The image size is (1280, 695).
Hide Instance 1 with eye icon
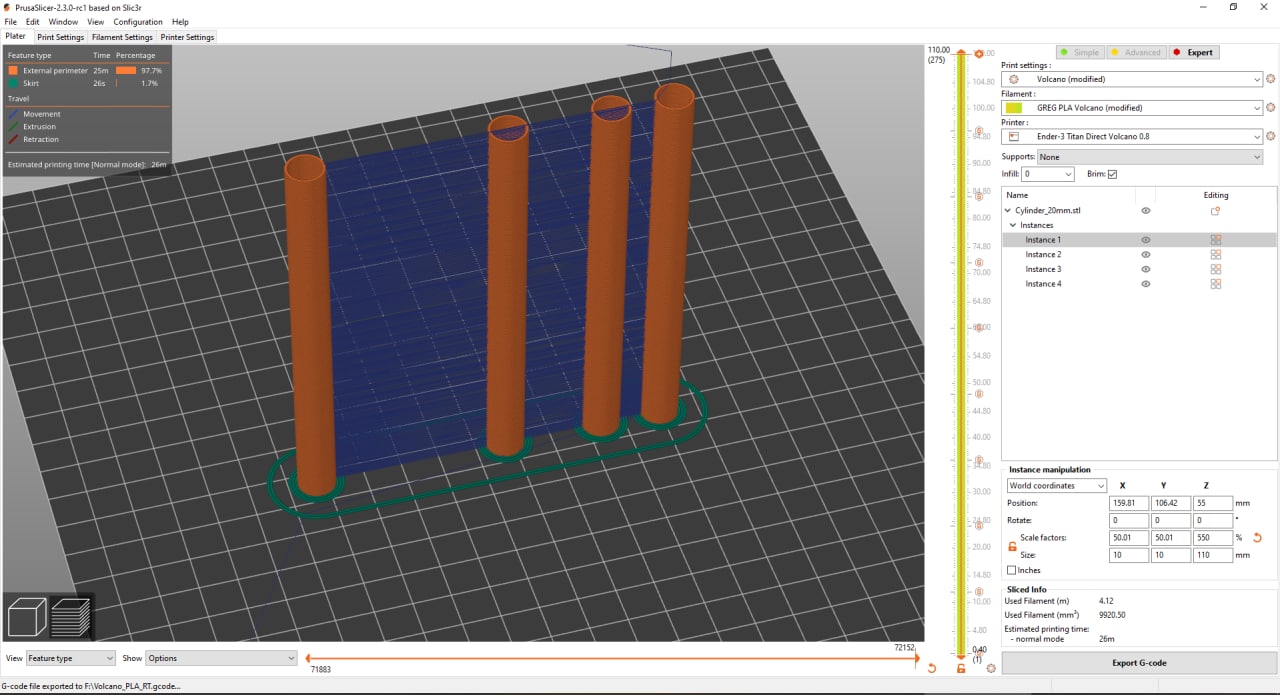tap(1146, 240)
